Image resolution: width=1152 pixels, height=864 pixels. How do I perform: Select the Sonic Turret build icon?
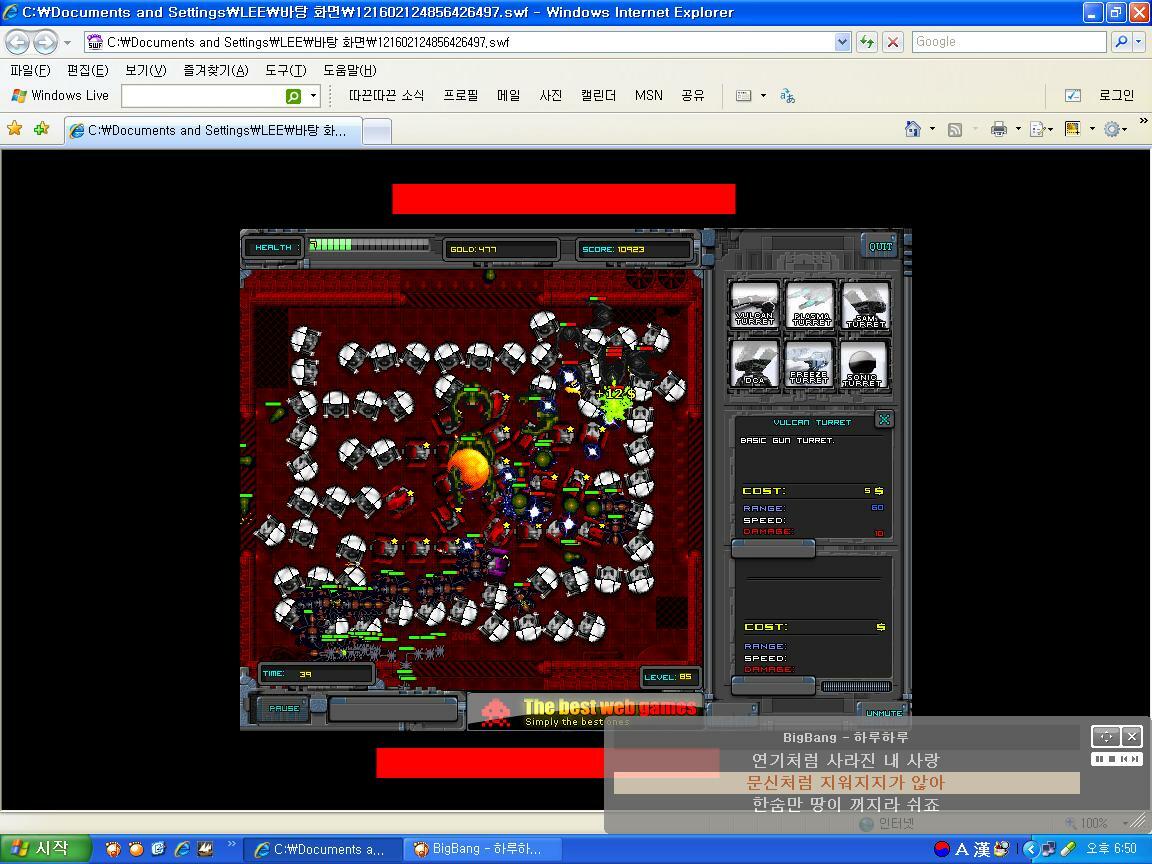865,364
